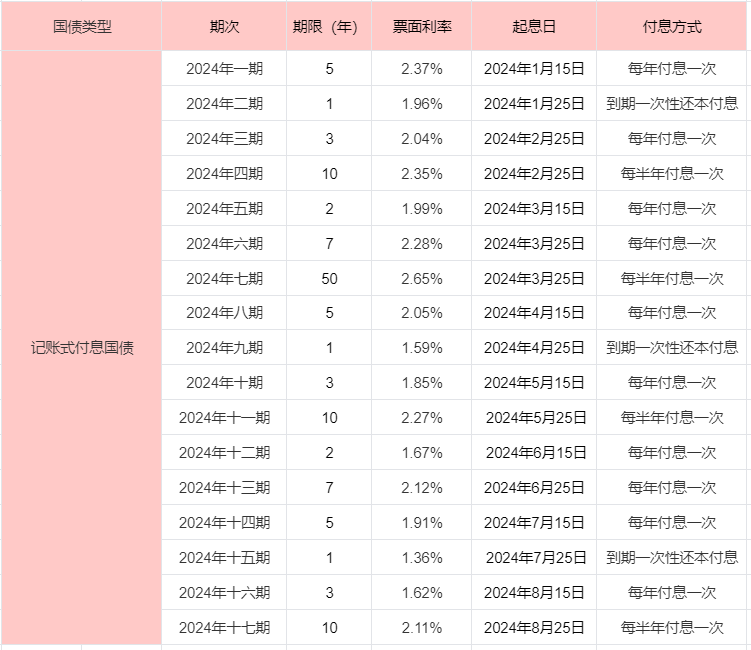Select cell 2024年八期
Image resolution: width=751 pixels, height=650 pixels.
pyautogui.click(x=224, y=313)
